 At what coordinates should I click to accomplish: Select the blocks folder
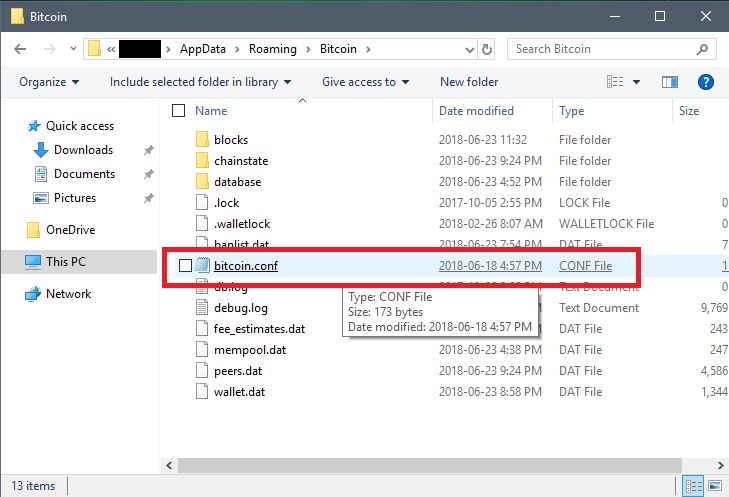click(x=231, y=140)
